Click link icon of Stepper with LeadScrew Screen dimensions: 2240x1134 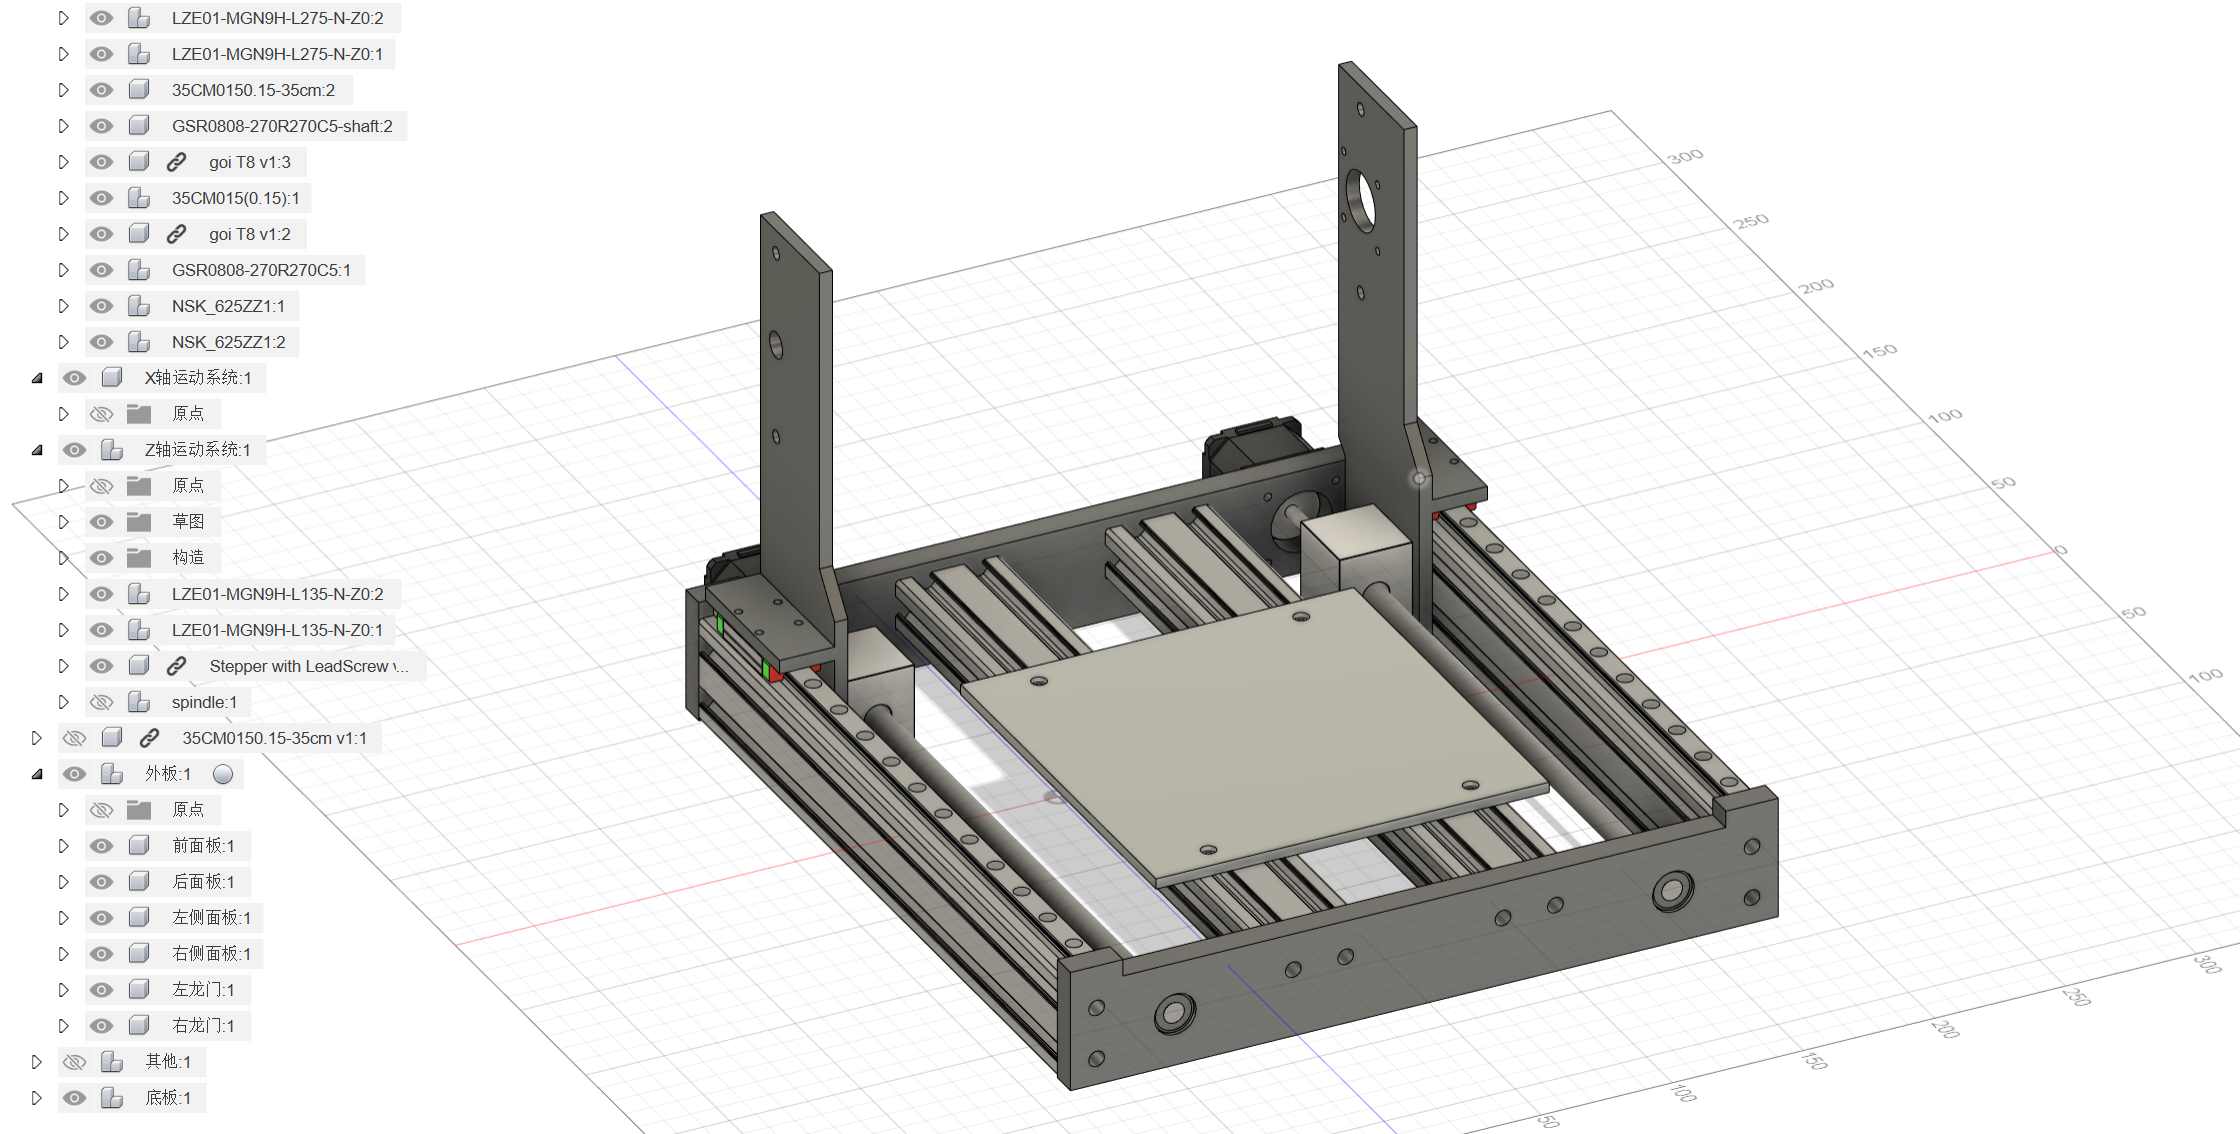point(176,666)
